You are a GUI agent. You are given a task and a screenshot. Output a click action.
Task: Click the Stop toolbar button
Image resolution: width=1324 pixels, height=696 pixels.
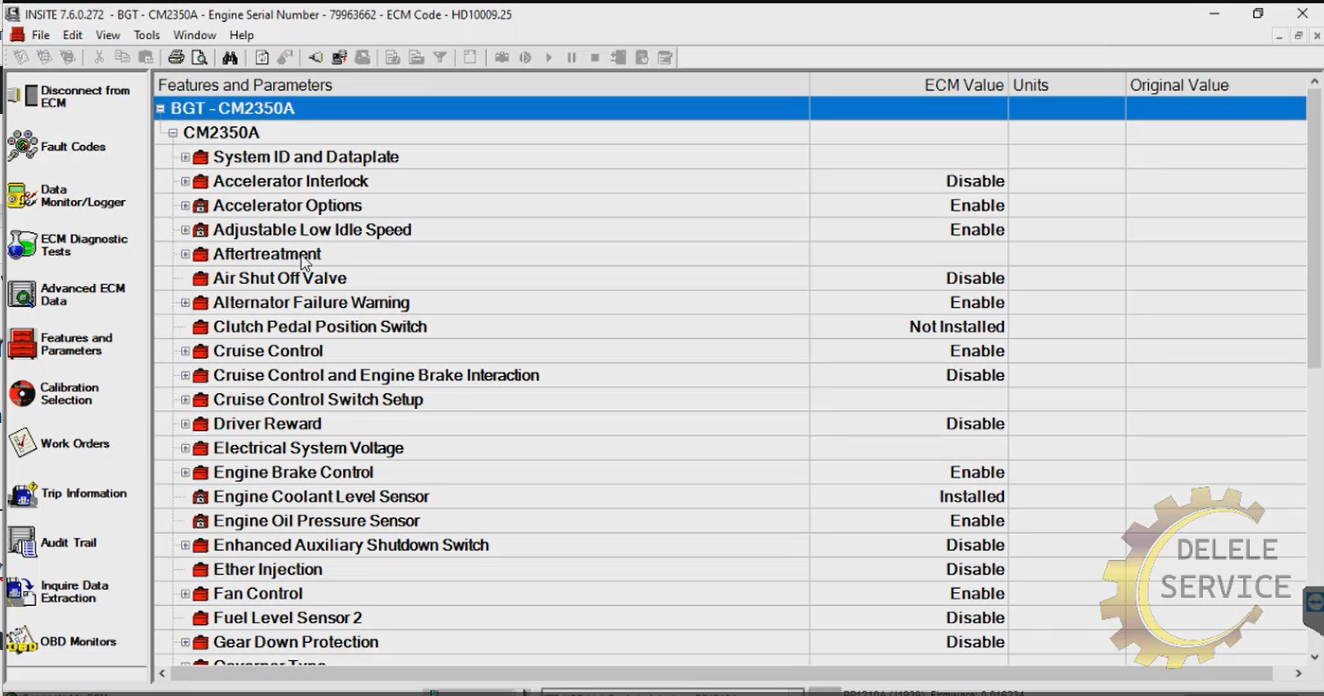pos(594,57)
